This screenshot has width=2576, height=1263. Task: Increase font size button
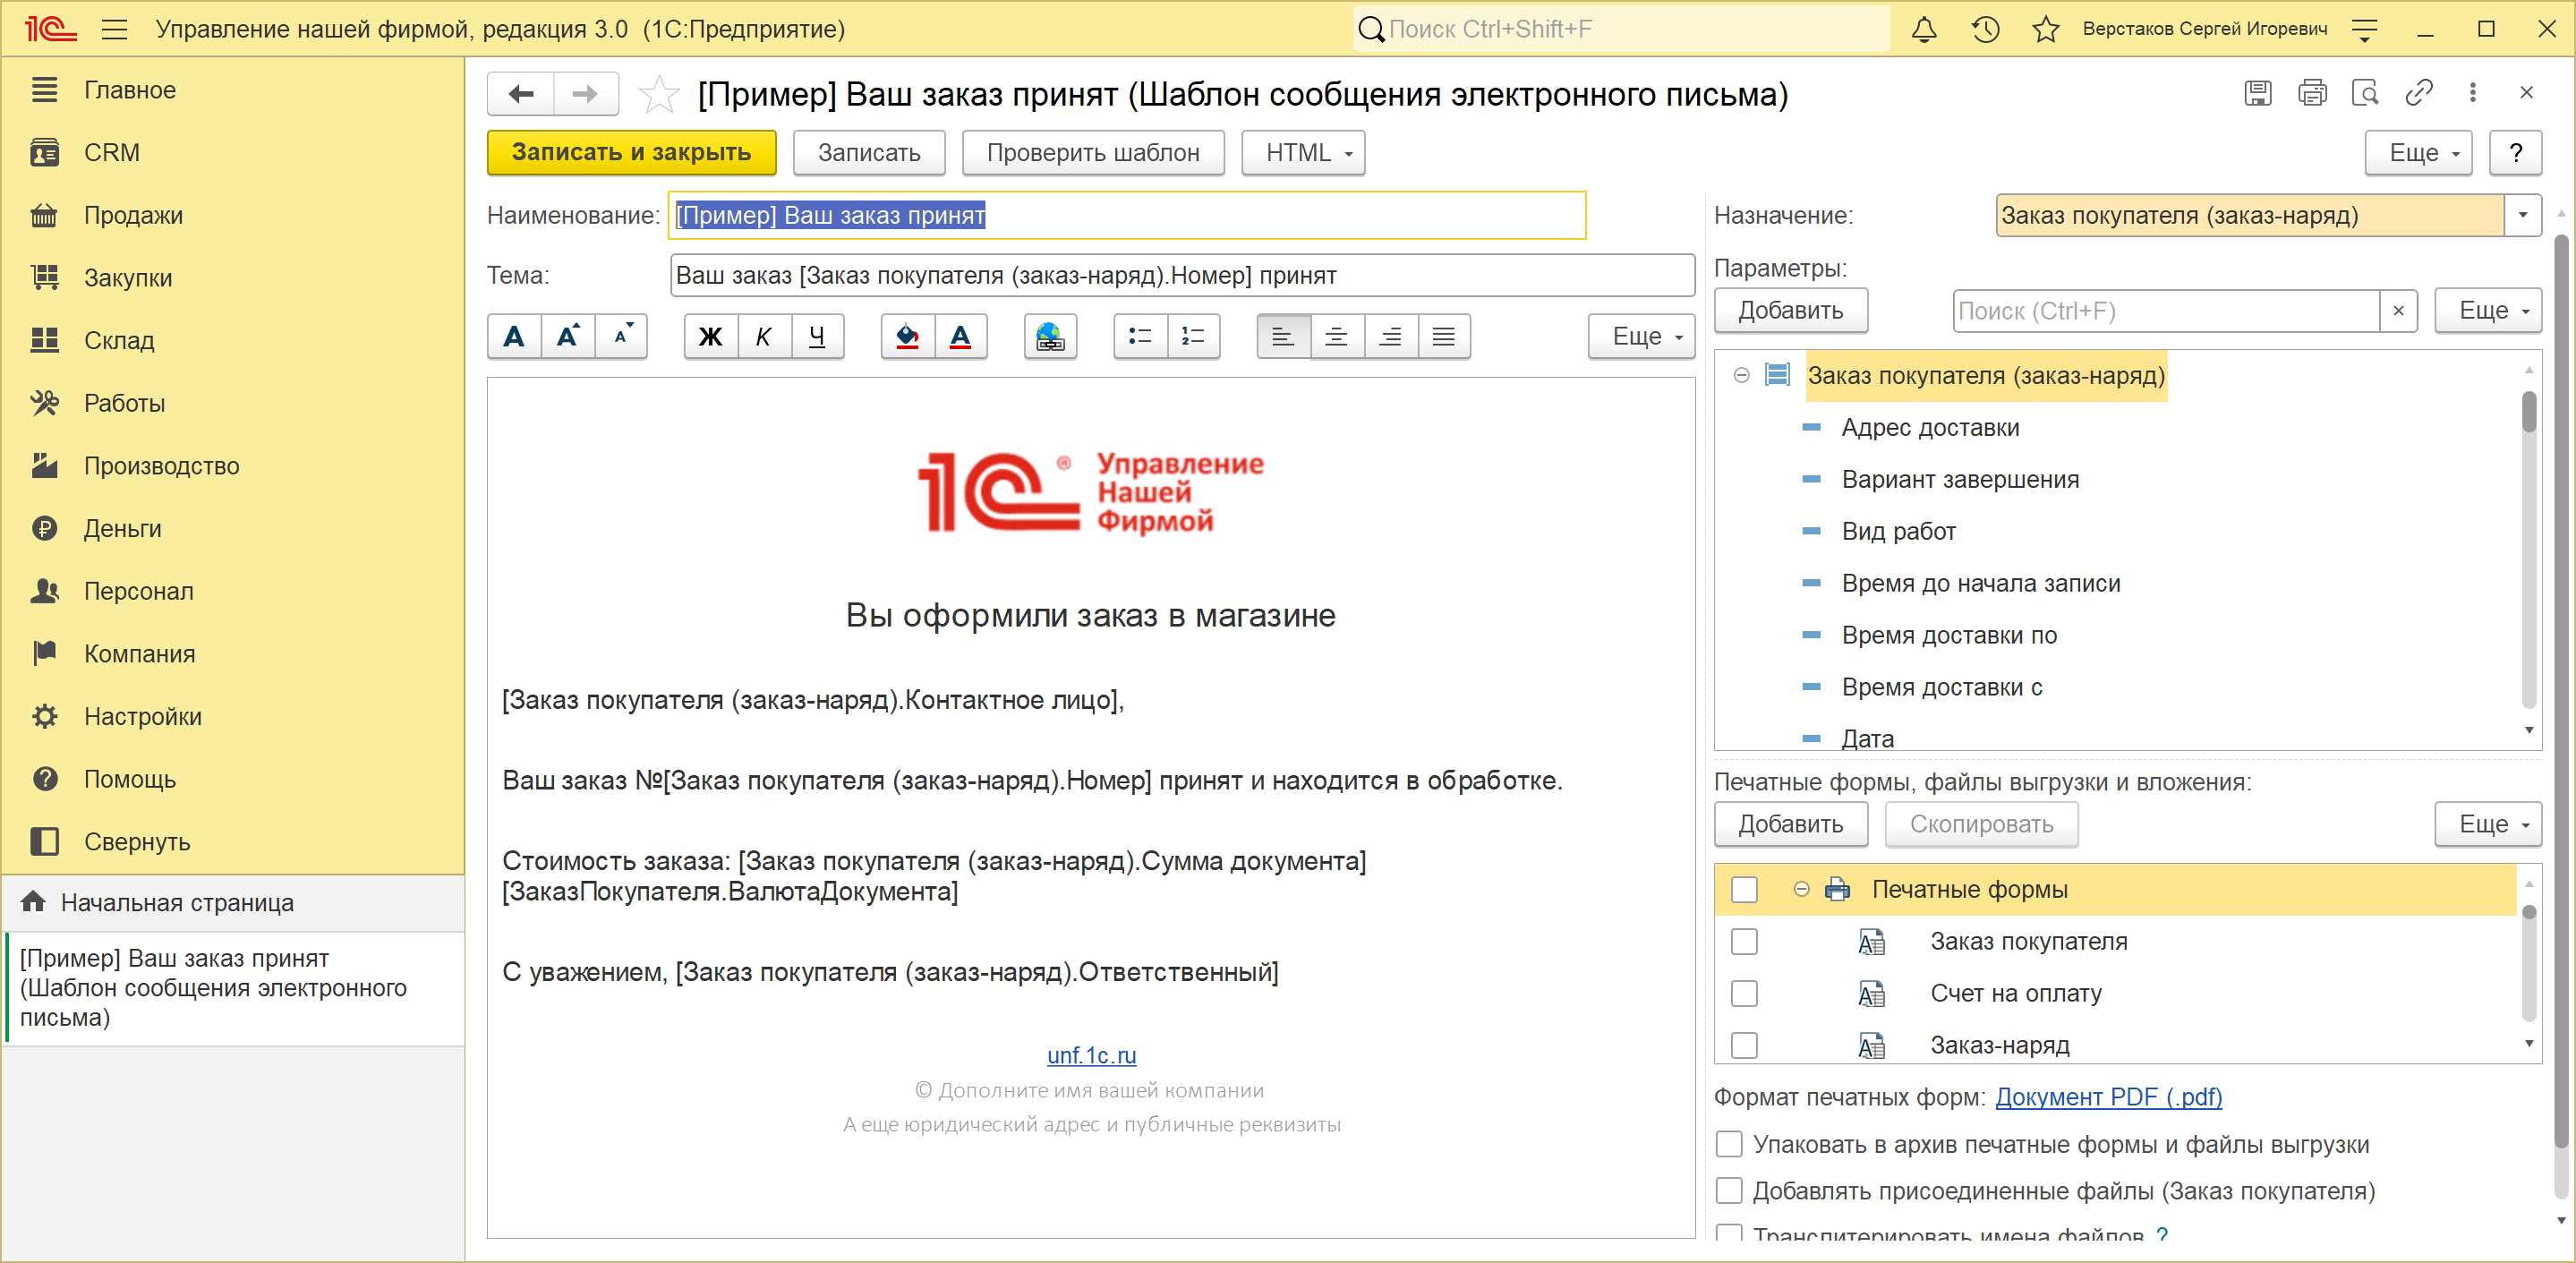pyautogui.click(x=568, y=336)
